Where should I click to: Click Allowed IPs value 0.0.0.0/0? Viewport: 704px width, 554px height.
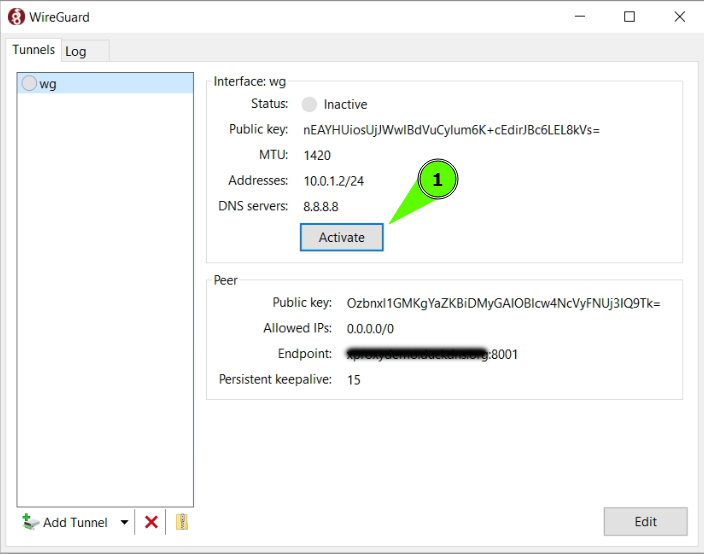[x=370, y=329]
